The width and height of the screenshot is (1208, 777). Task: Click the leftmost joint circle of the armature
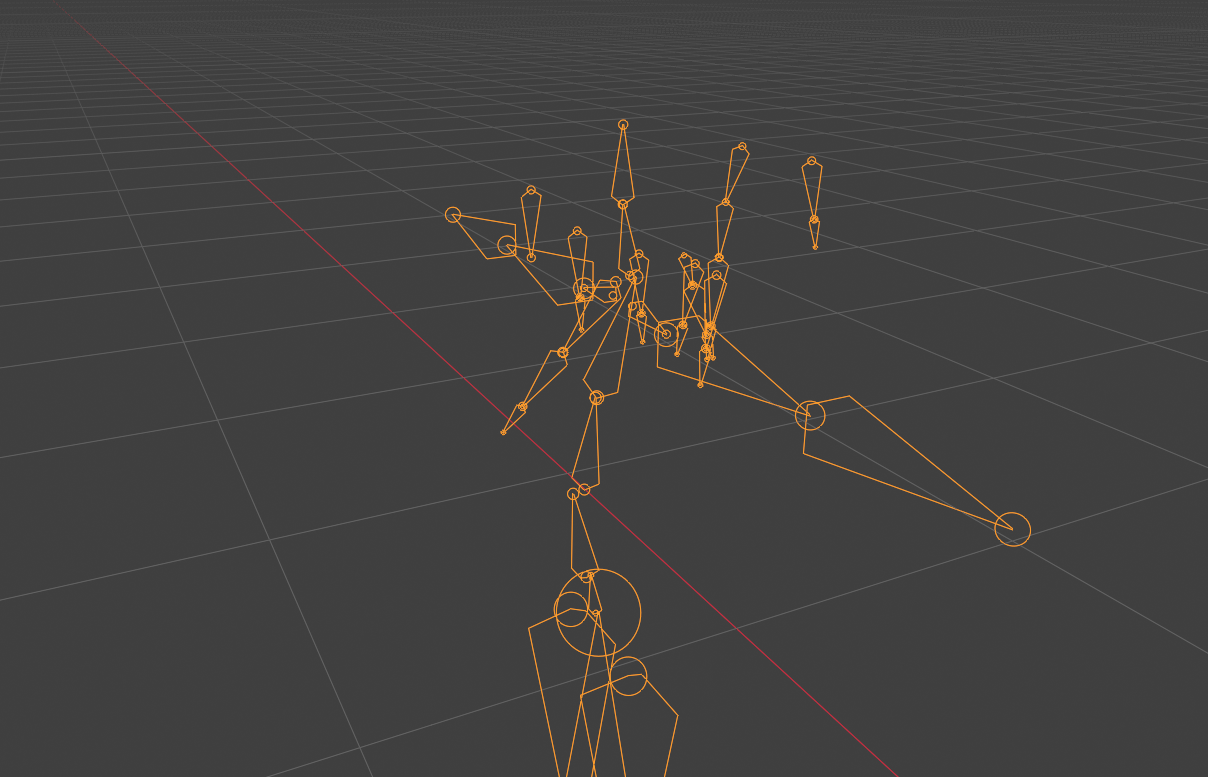coord(453,214)
